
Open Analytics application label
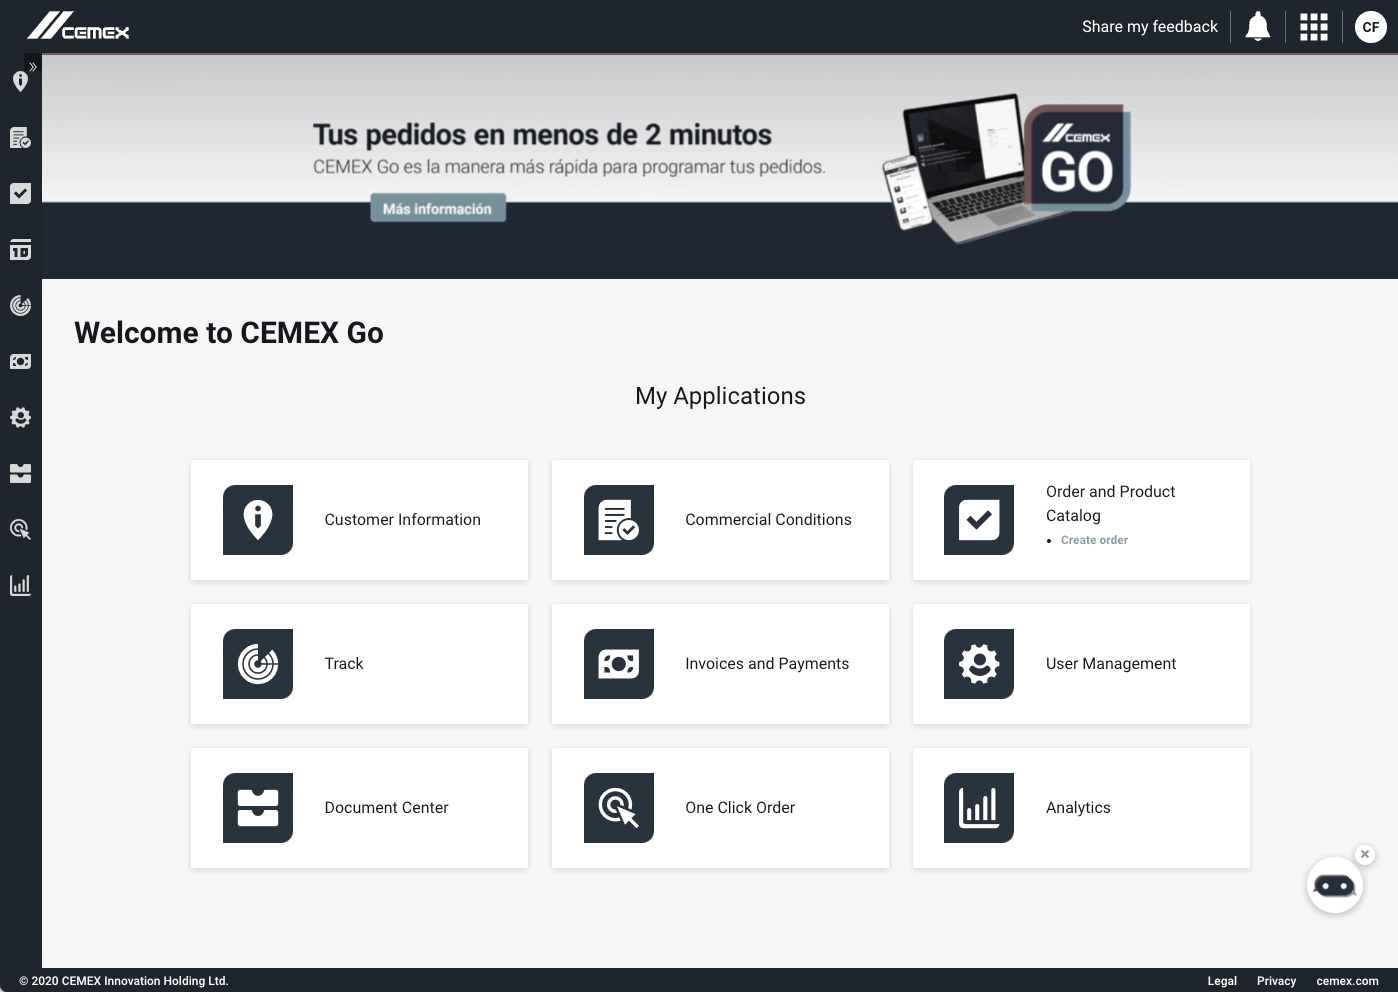(x=1078, y=808)
